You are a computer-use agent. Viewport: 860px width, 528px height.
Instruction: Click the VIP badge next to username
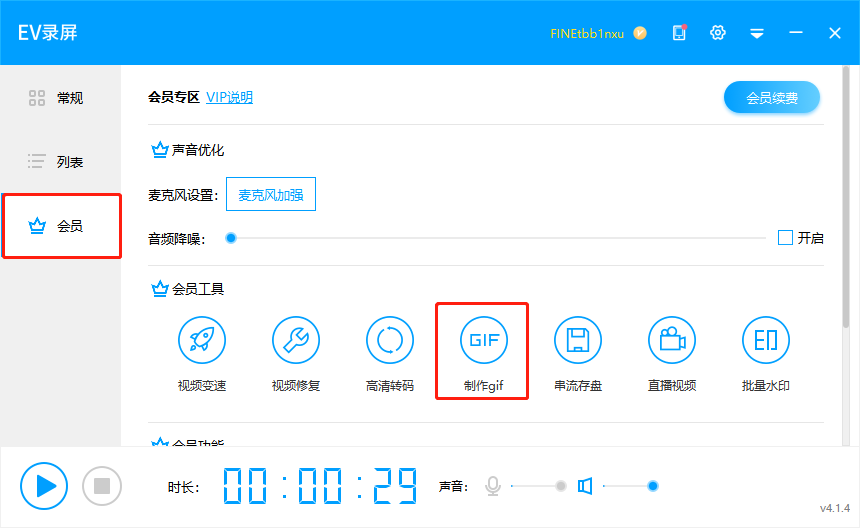[x=640, y=33]
